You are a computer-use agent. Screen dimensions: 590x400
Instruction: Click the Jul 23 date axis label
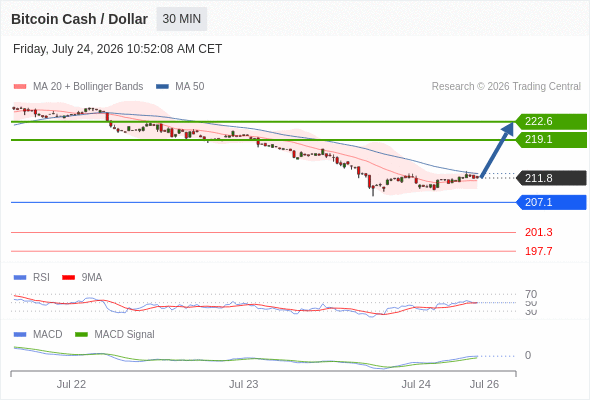[x=243, y=384]
